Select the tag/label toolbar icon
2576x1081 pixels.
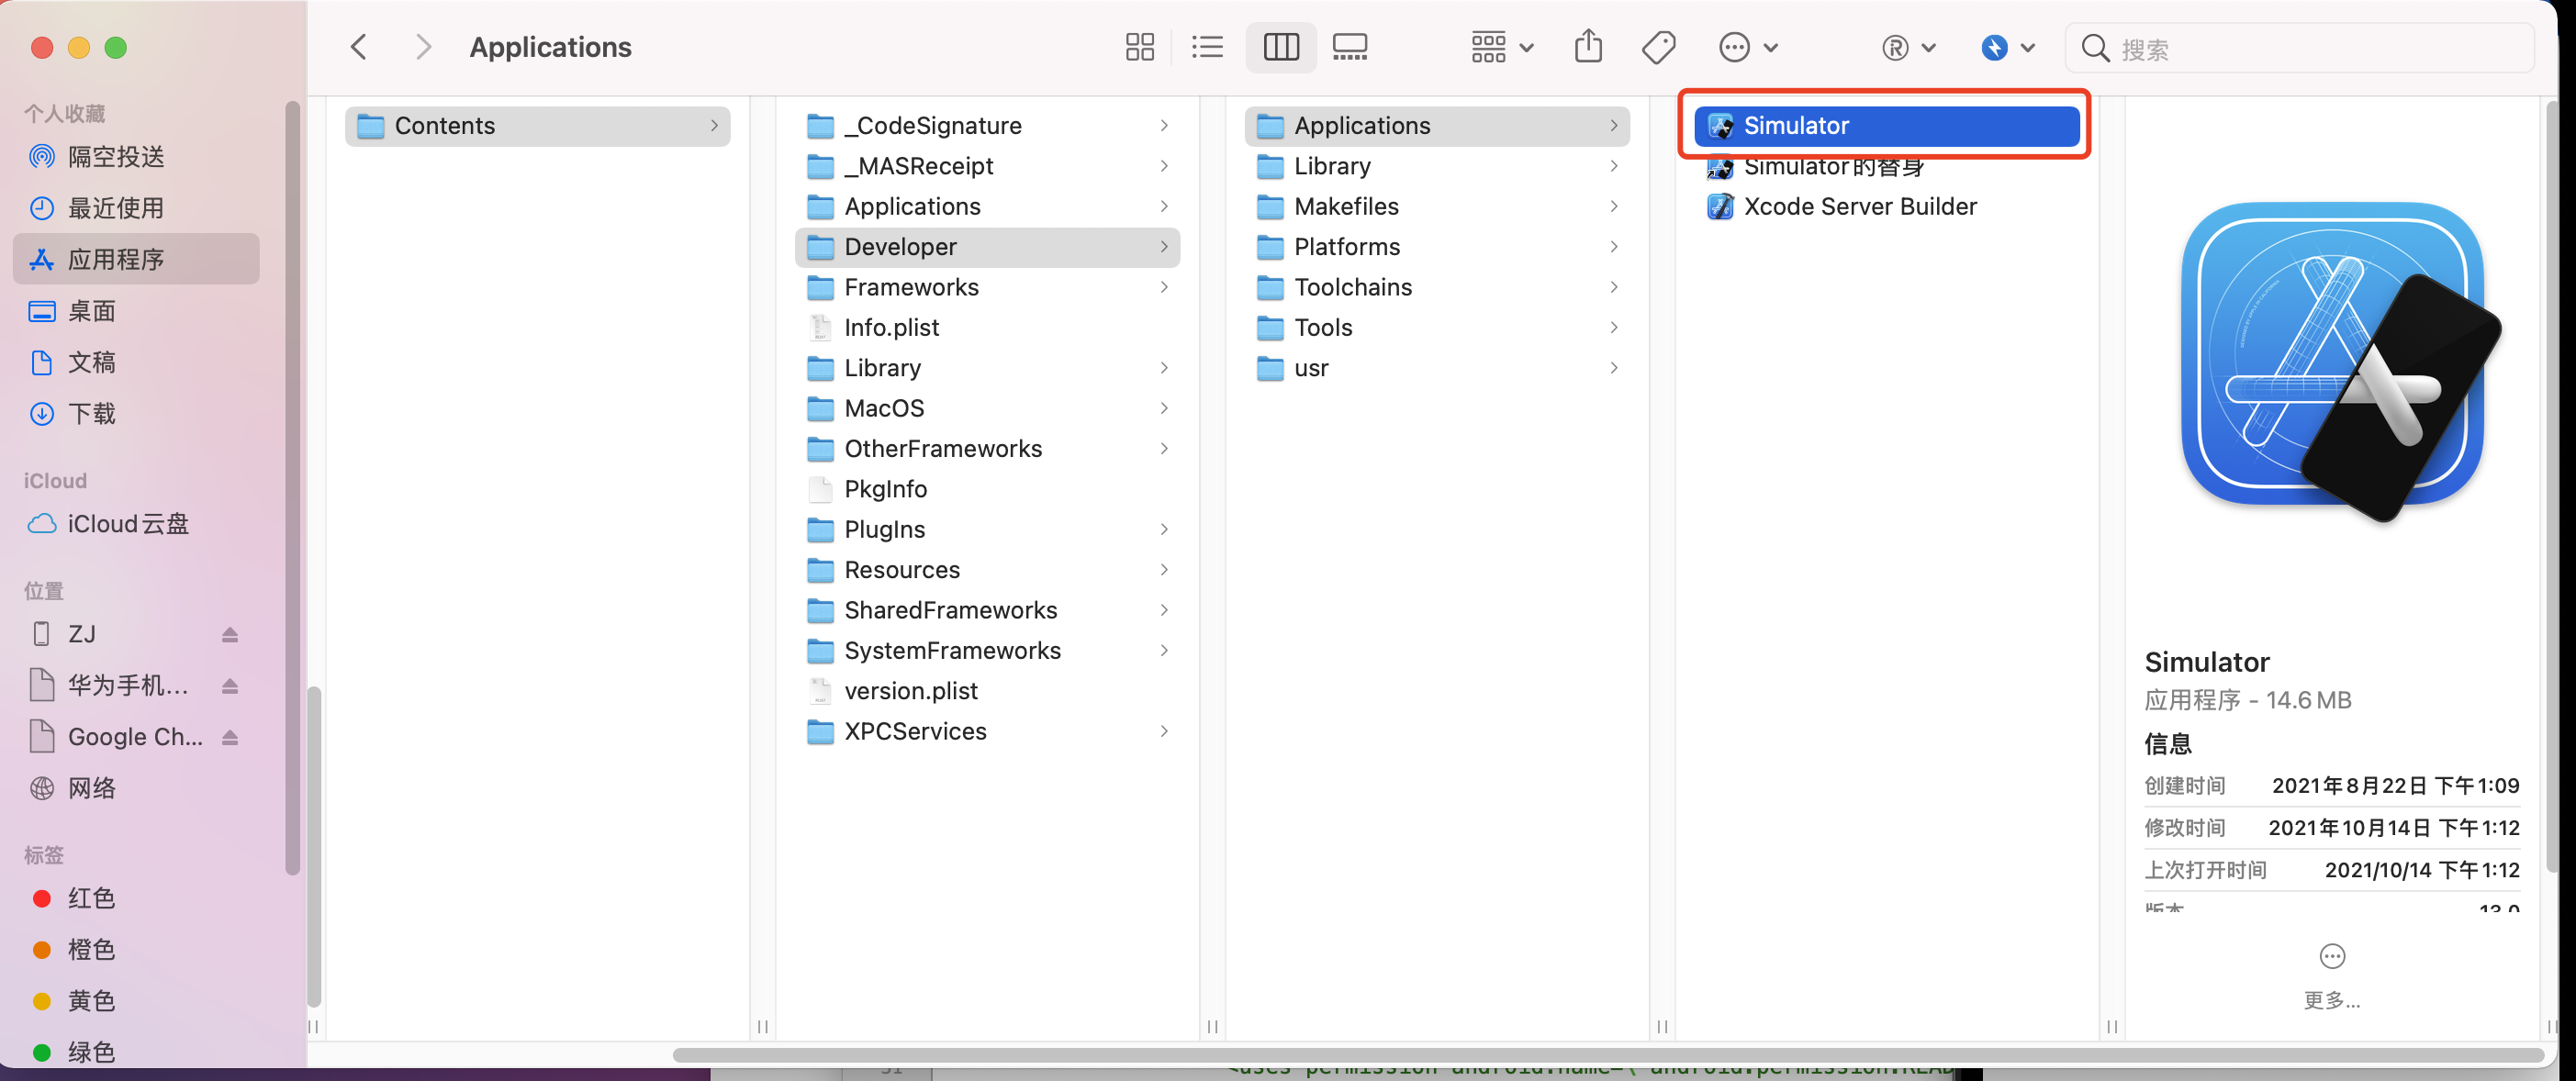pos(1661,46)
